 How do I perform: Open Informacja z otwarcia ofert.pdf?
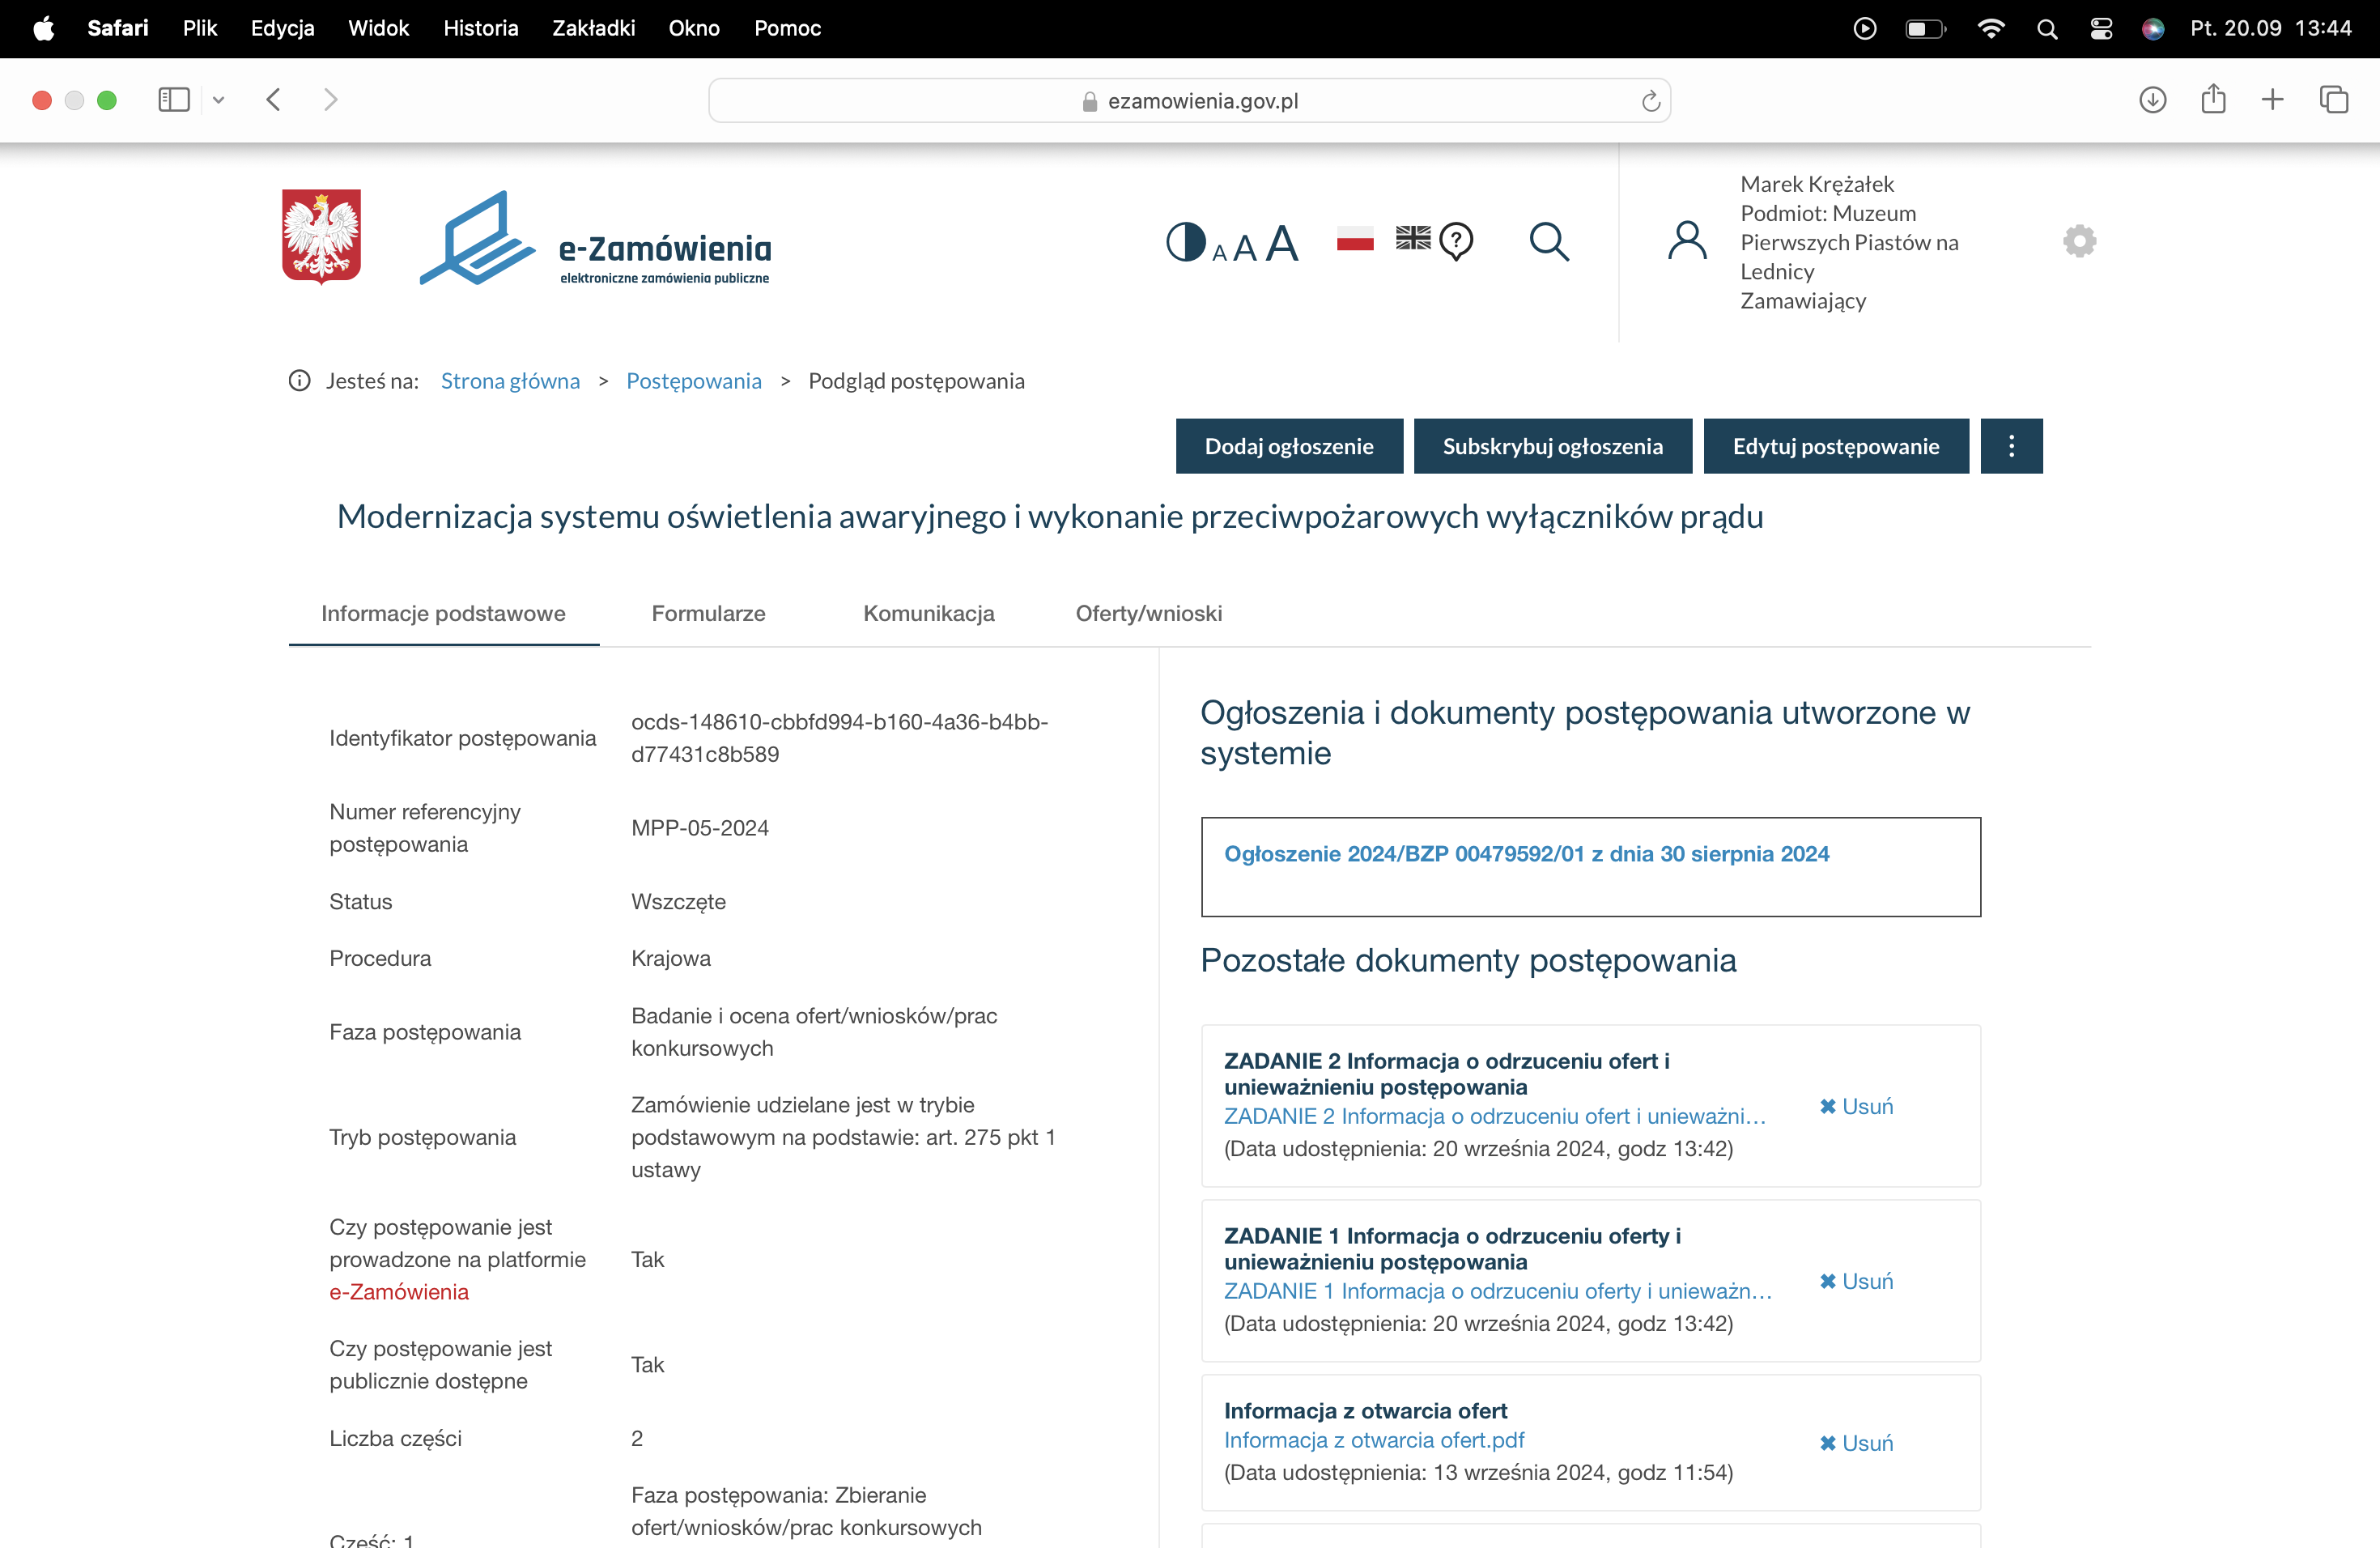(x=1374, y=1440)
